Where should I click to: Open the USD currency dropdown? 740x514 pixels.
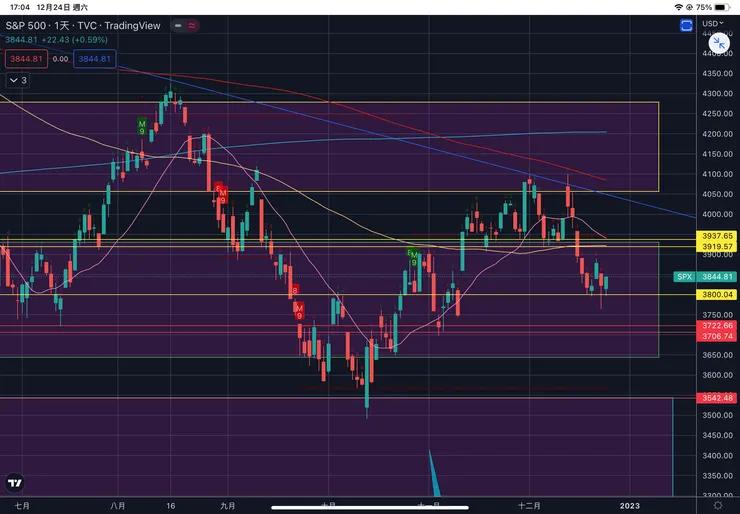pos(712,24)
